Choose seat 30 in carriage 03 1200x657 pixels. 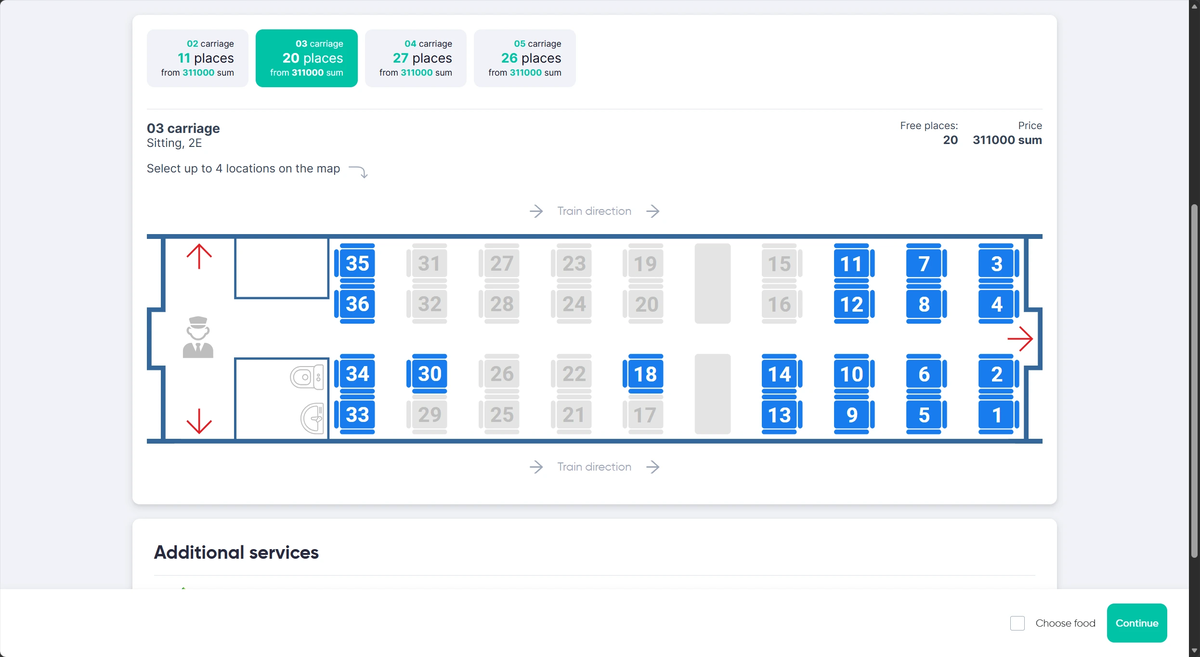[x=430, y=374]
